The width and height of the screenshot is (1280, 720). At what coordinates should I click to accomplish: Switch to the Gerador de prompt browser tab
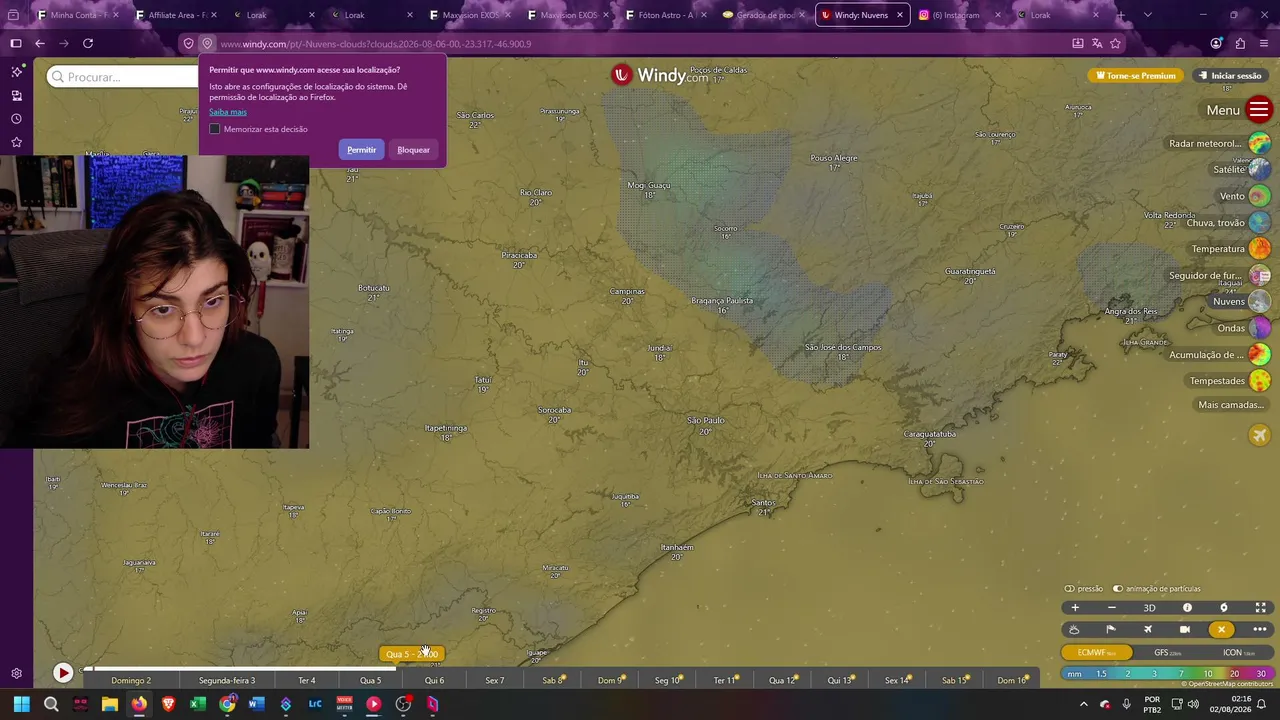764,15
